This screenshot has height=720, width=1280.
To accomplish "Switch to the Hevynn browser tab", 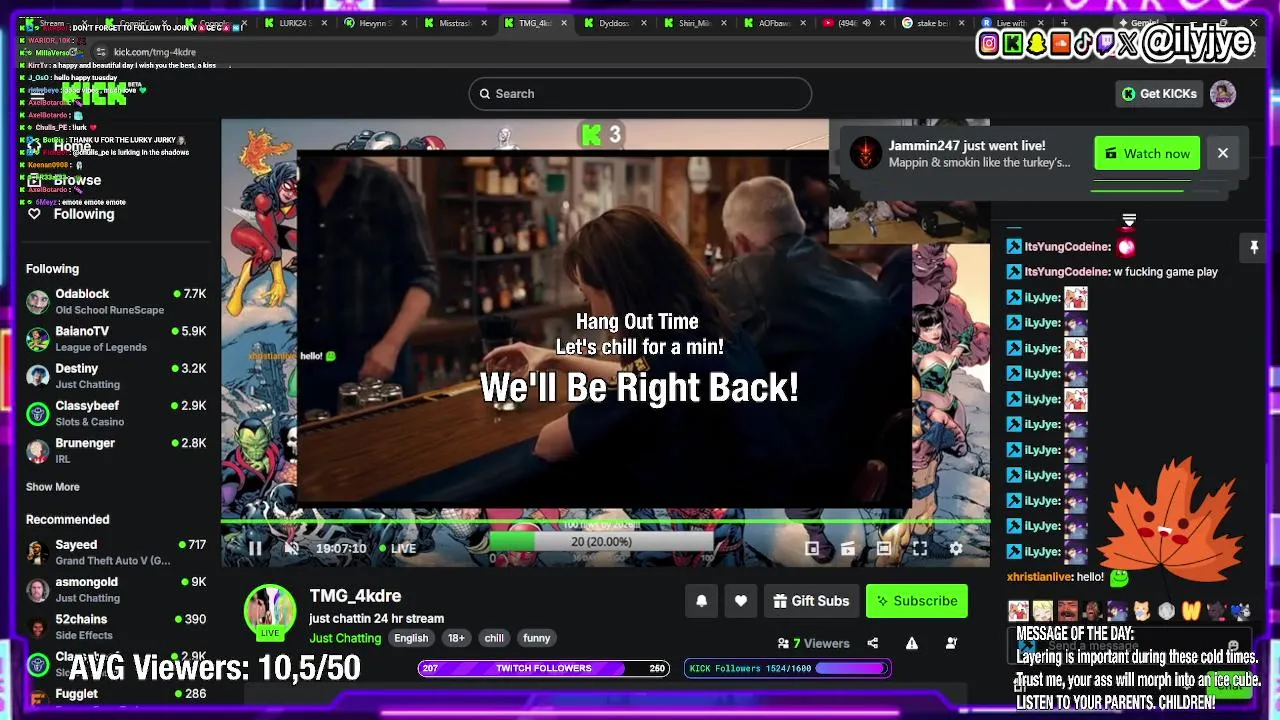I will pyautogui.click(x=376, y=23).
